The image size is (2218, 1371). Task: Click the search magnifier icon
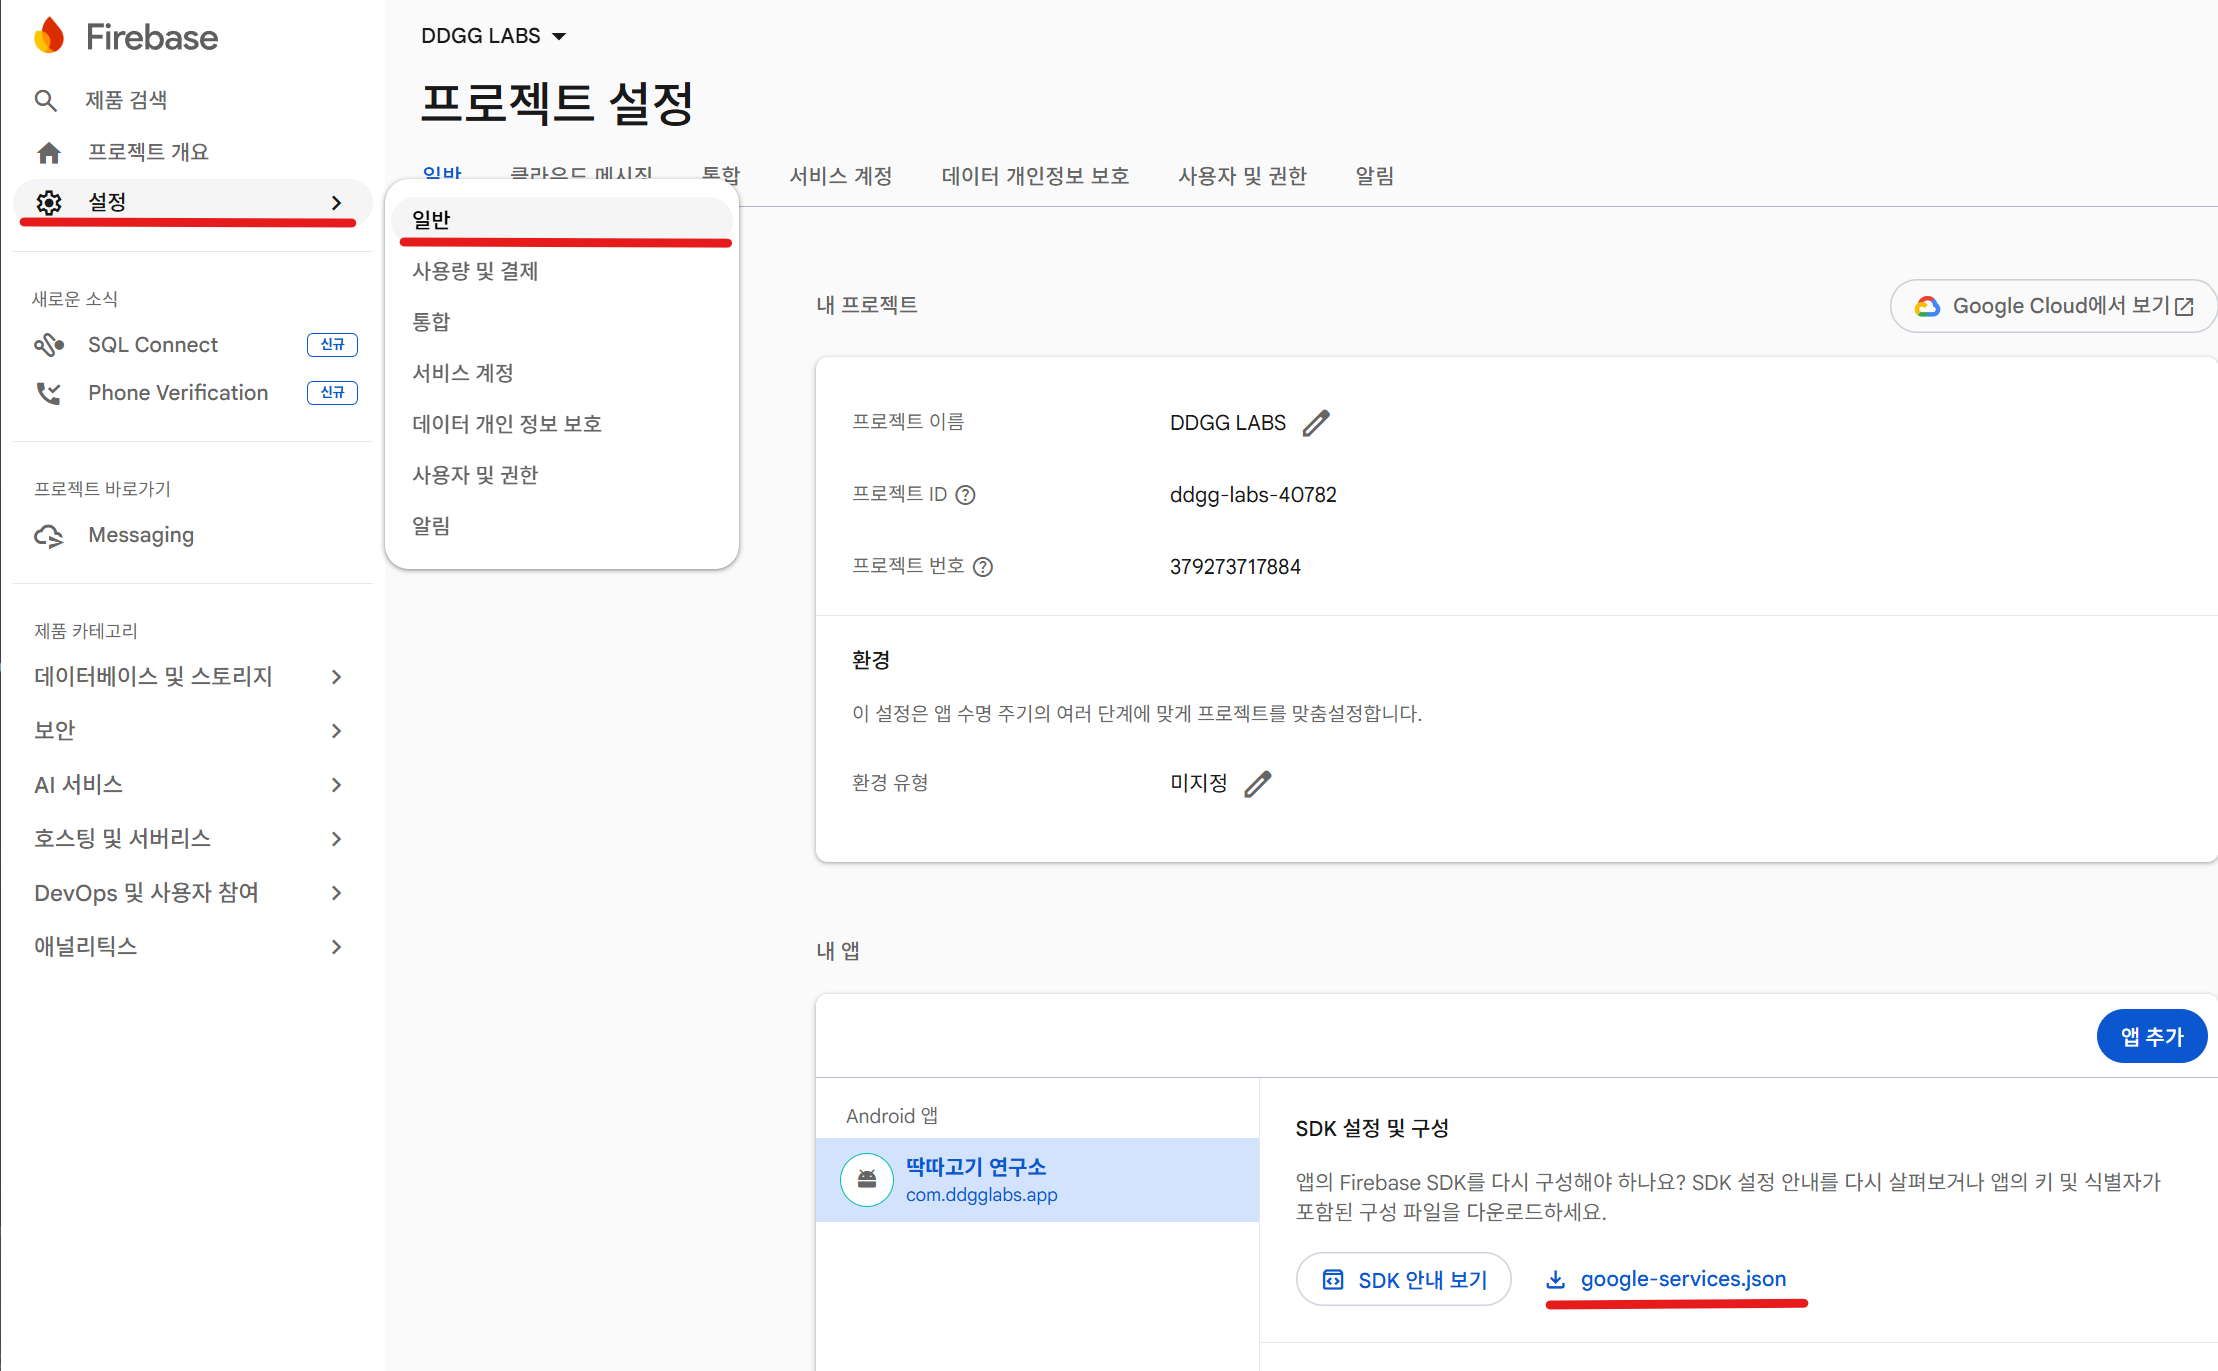click(x=45, y=100)
